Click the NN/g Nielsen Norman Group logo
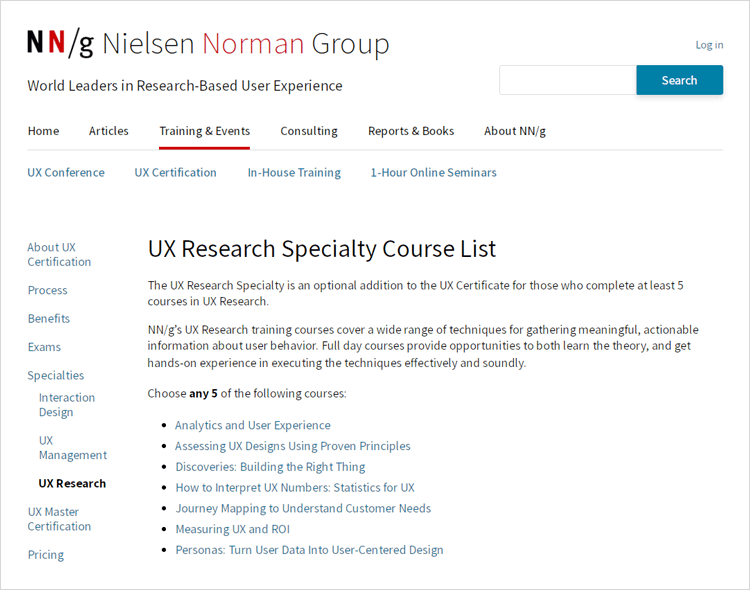This screenshot has width=750, height=590. coord(208,44)
